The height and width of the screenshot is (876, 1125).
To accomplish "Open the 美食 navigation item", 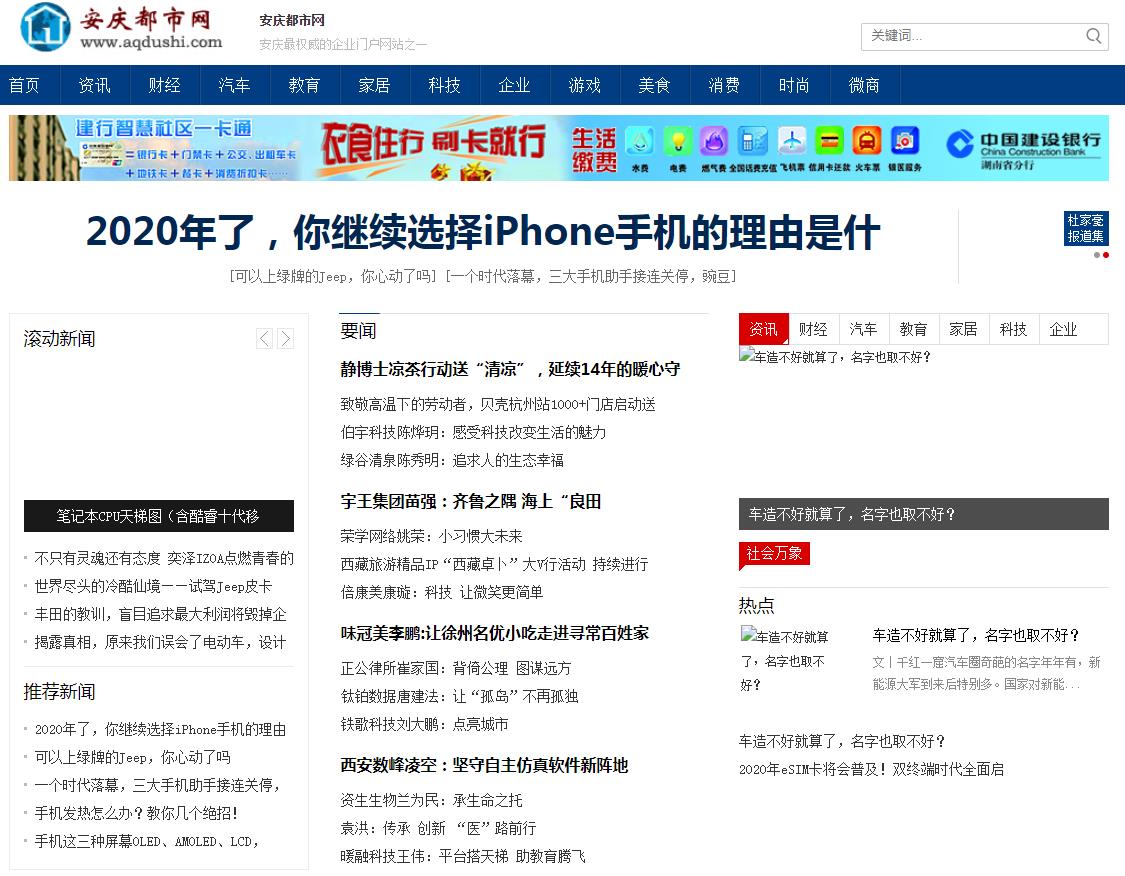I will [x=654, y=85].
